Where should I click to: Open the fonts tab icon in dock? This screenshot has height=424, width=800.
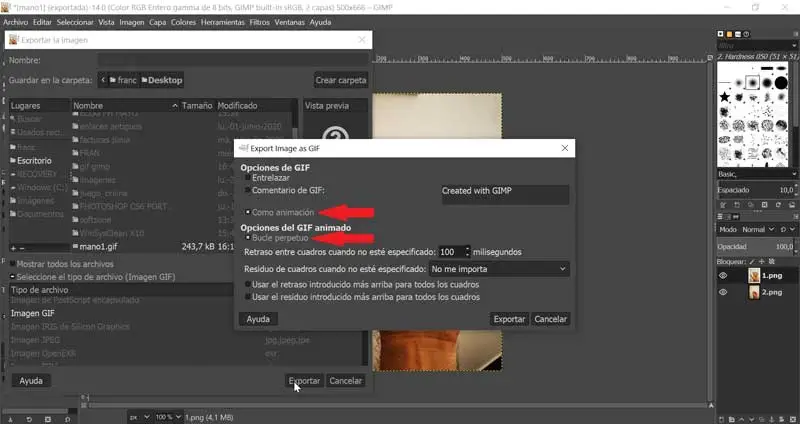(738, 34)
